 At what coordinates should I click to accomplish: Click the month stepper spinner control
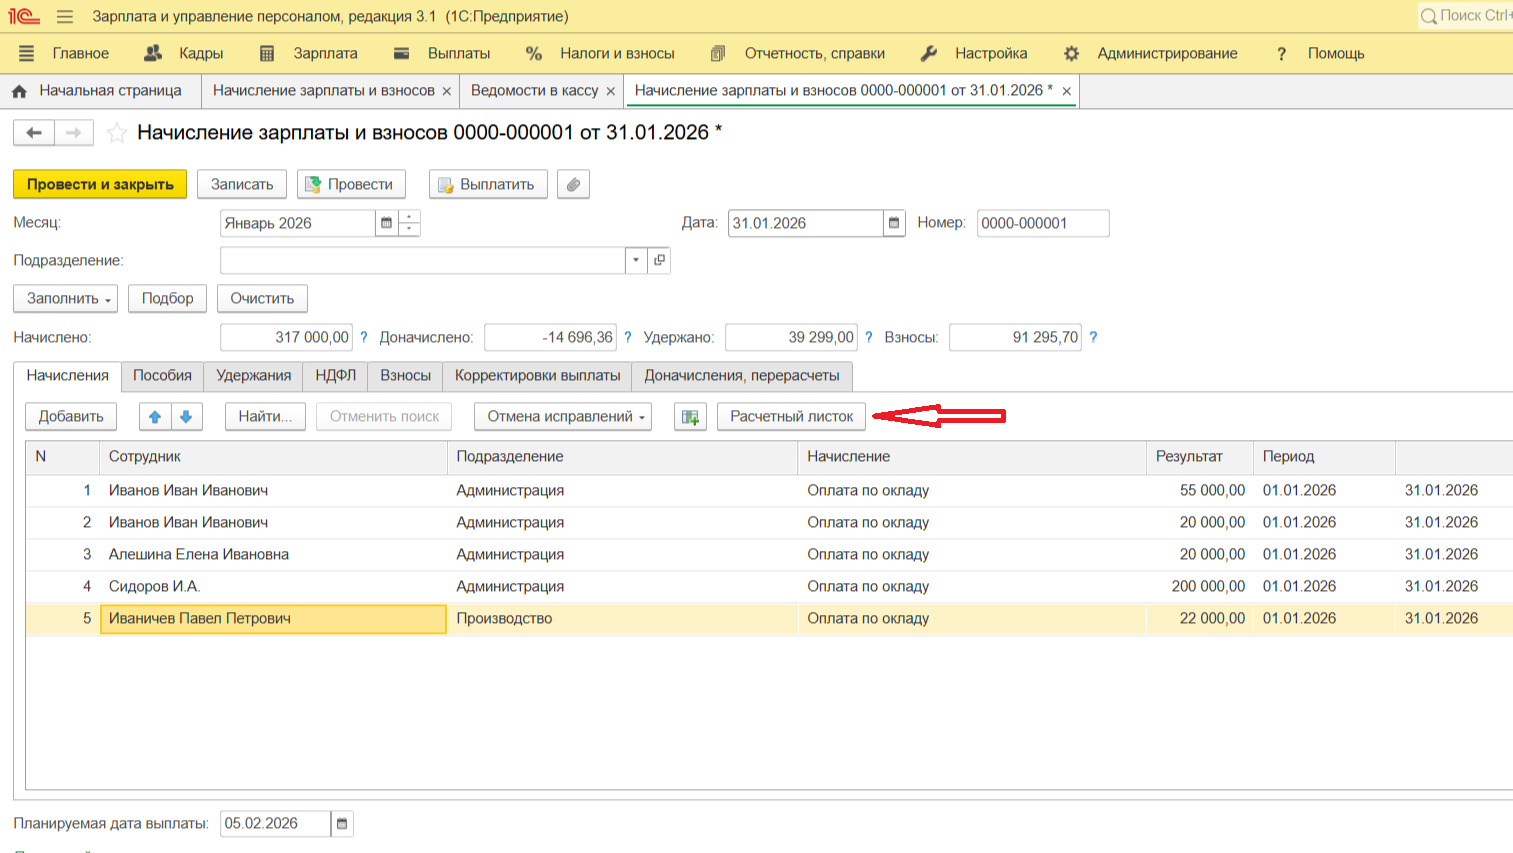point(409,223)
